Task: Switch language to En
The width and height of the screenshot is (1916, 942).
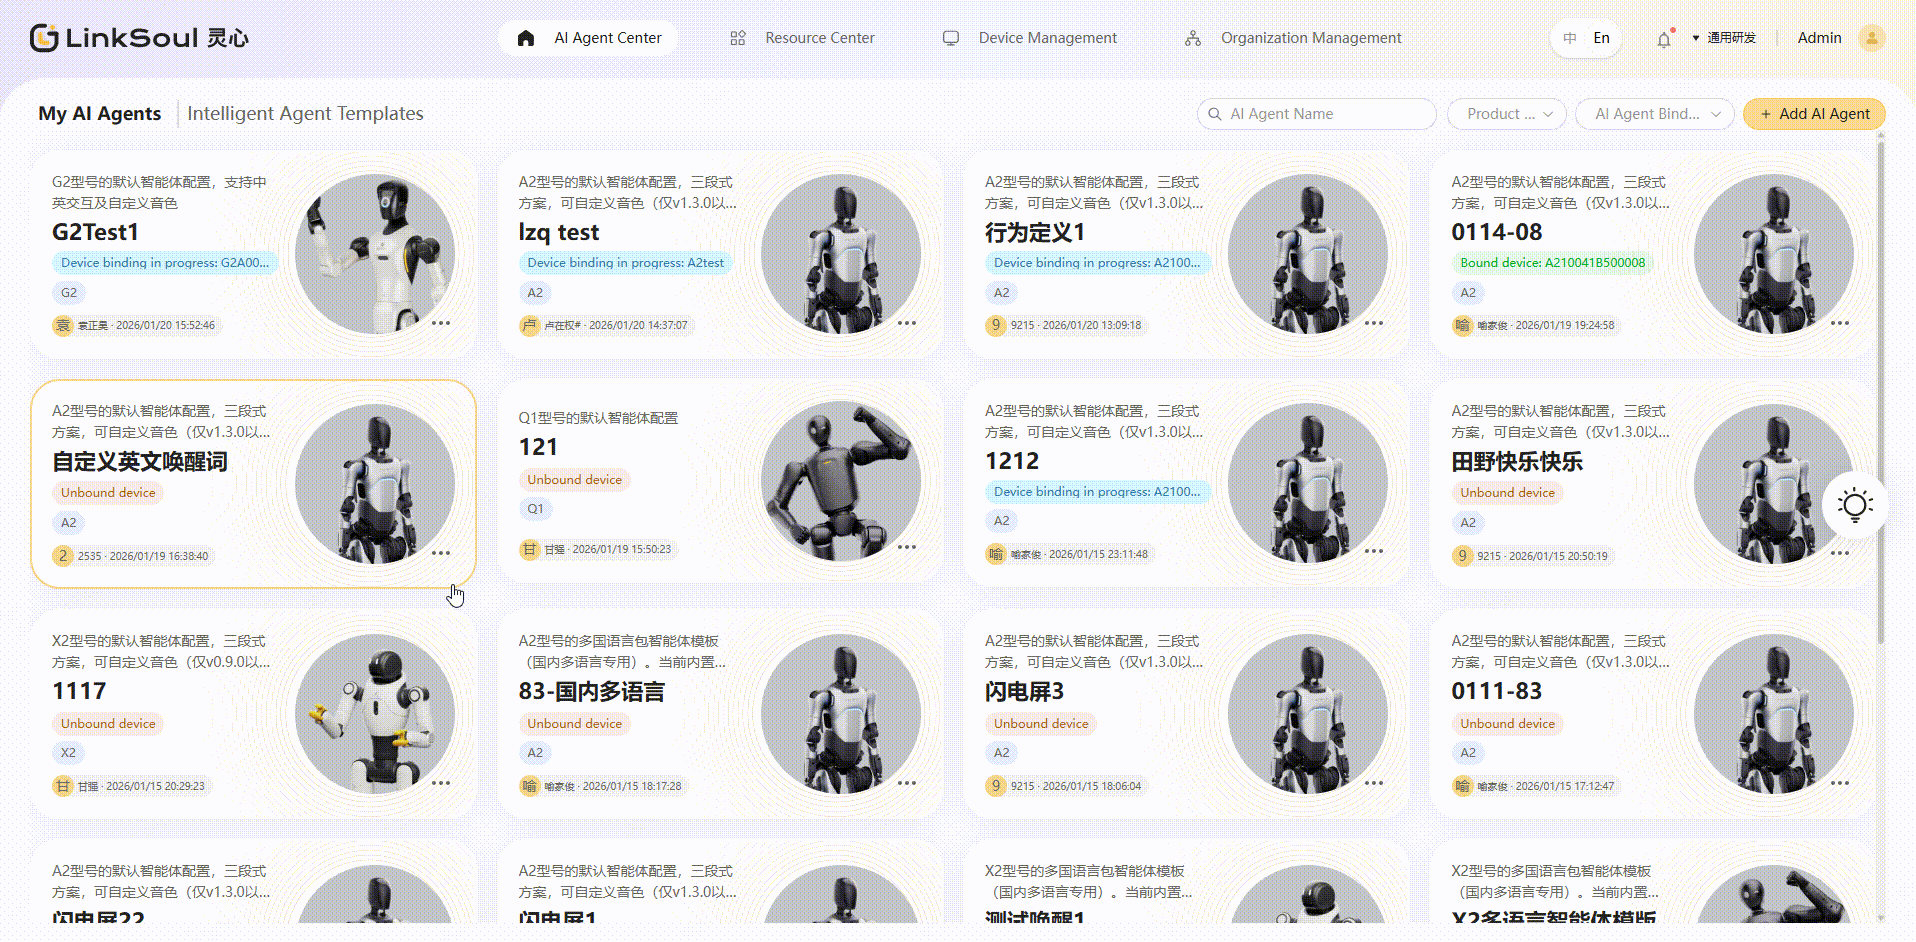Action: tap(1601, 38)
